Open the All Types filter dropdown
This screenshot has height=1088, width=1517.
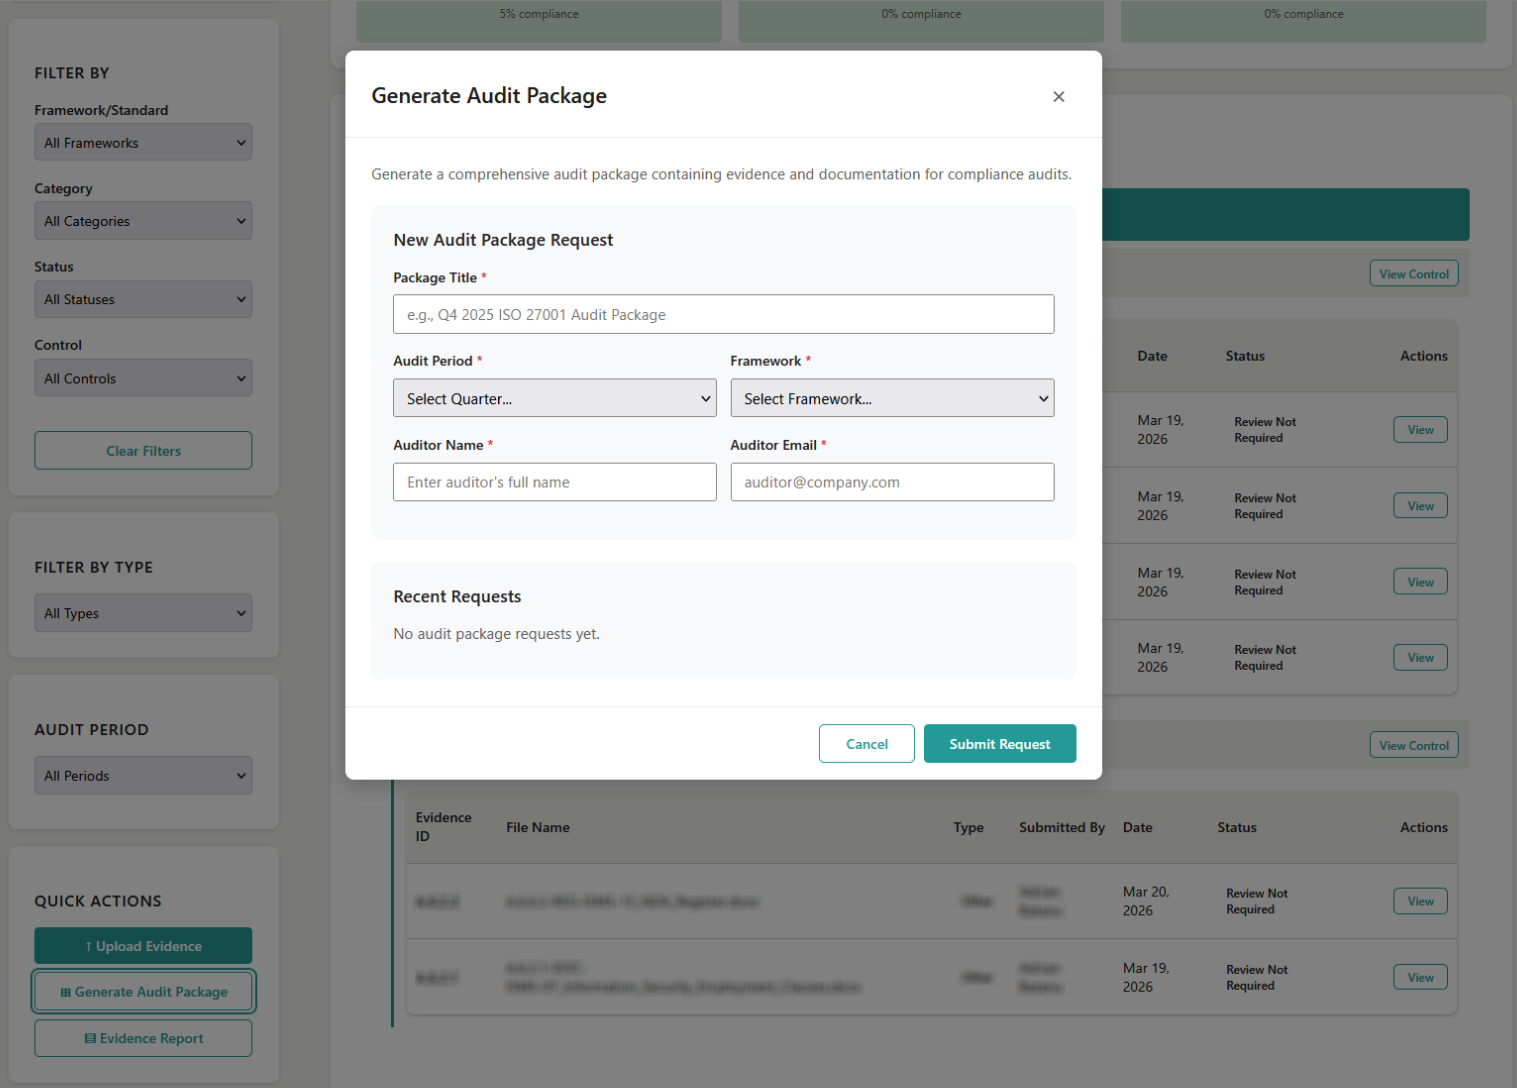coord(143,613)
